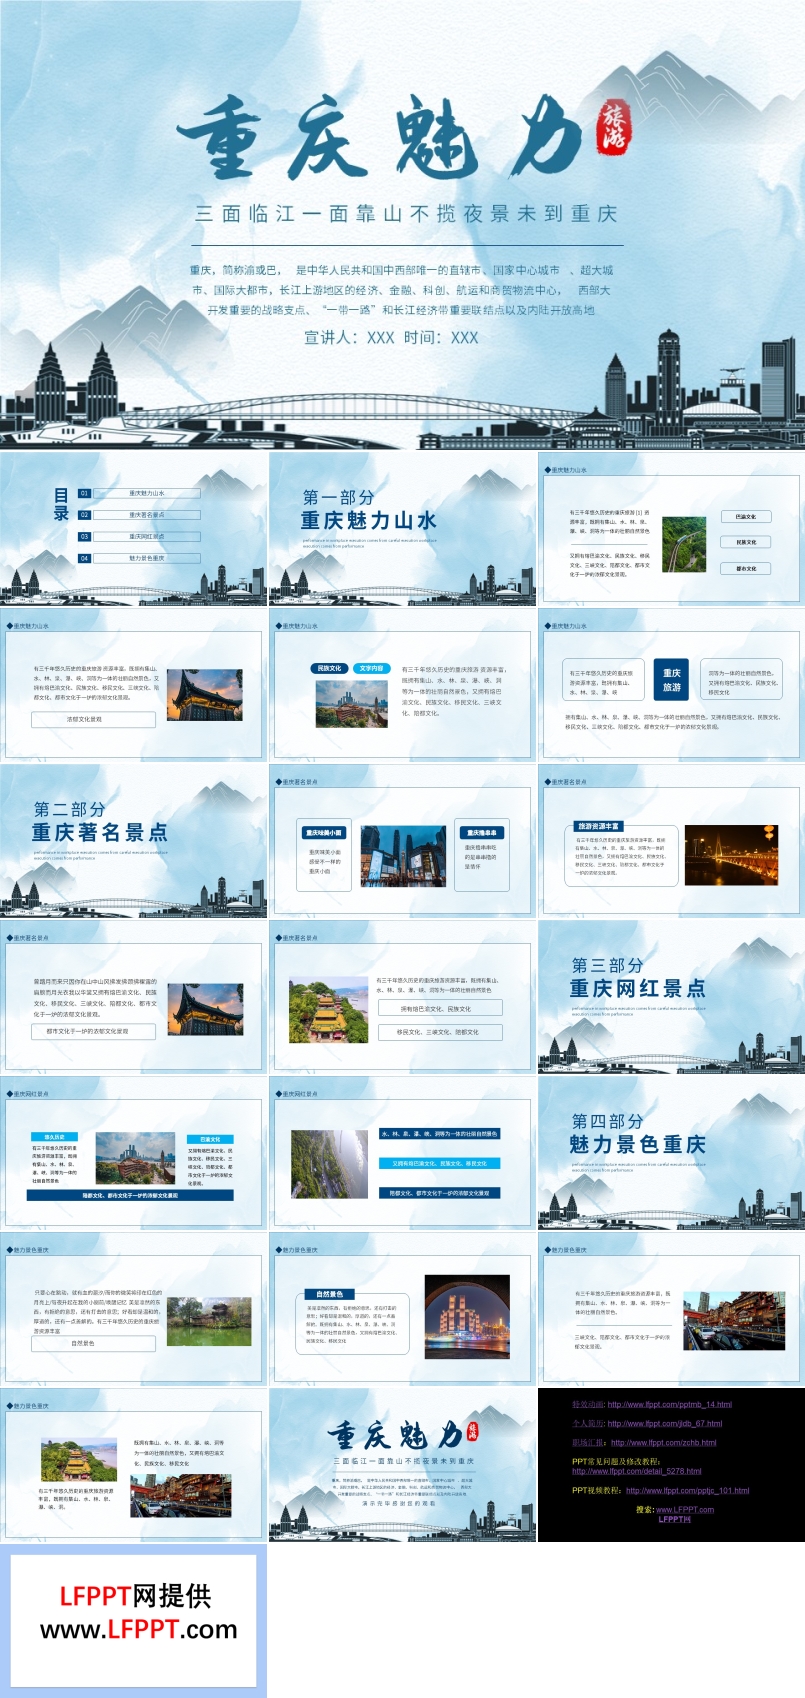
Task: Select the 文字内容 cyan pill label
Action: (x=371, y=668)
